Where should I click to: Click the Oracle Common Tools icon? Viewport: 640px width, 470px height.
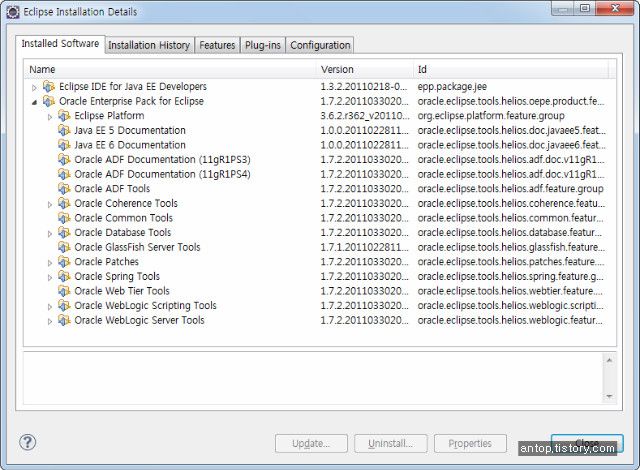point(64,218)
